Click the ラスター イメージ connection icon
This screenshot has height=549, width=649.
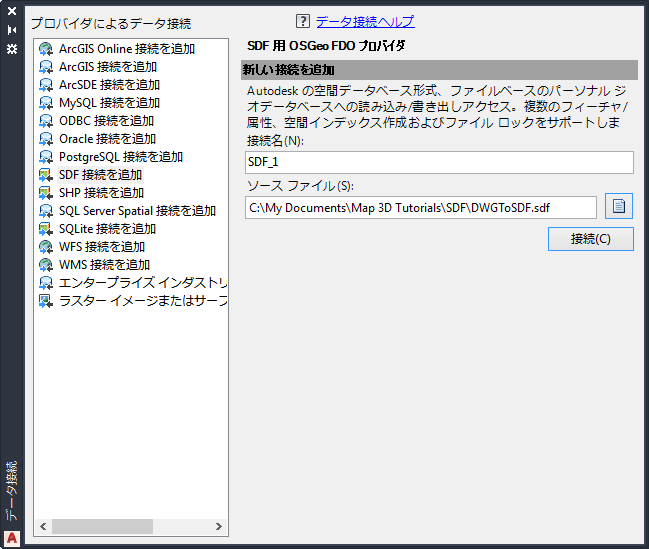coord(46,301)
